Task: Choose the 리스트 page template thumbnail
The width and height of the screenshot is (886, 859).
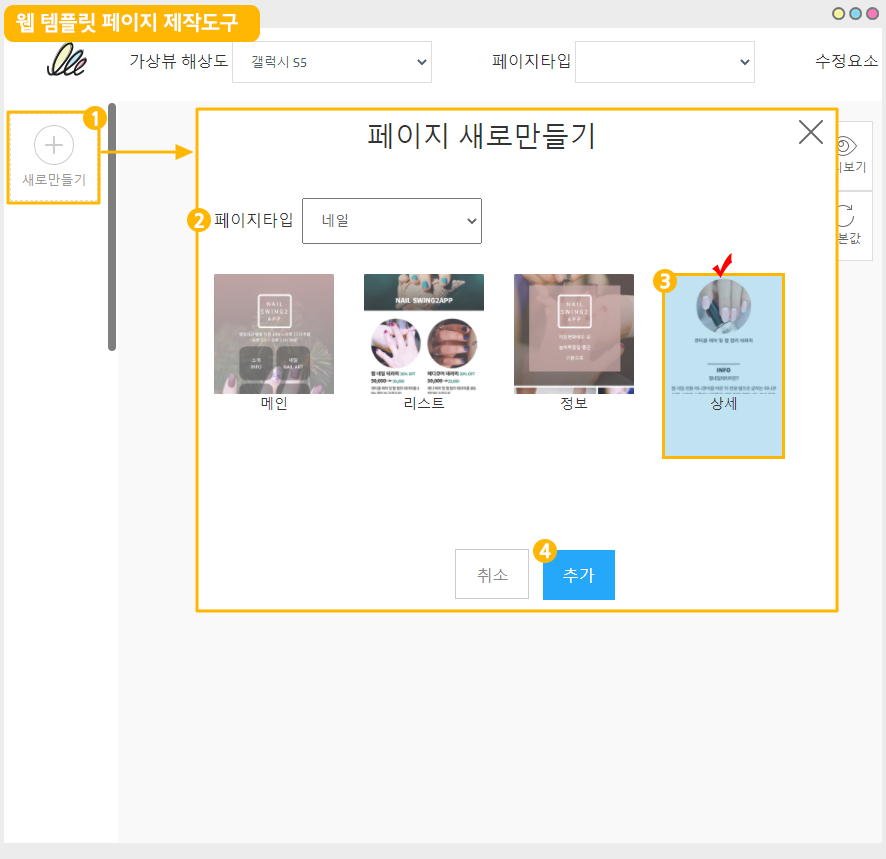Action: pyautogui.click(x=423, y=334)
